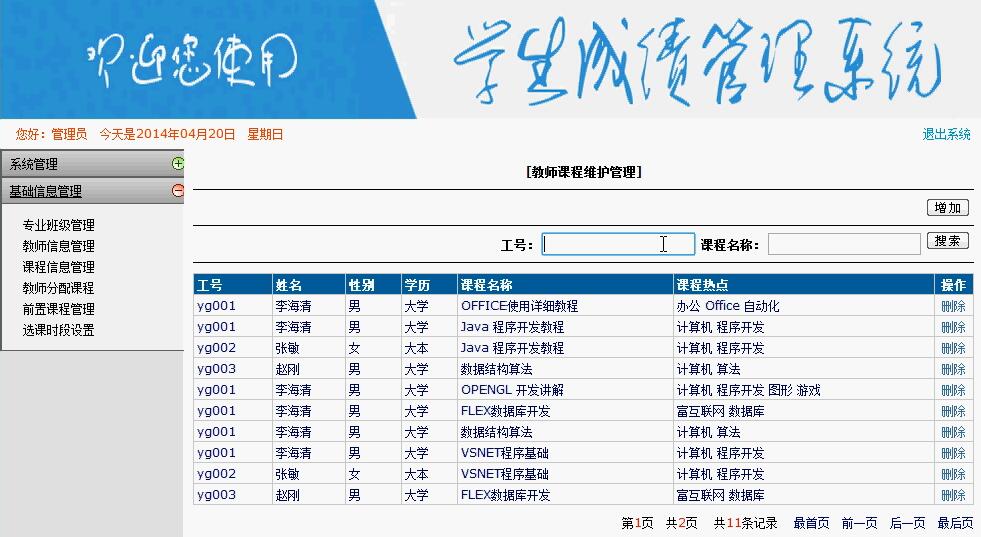Delete yg003's FLEX数据库开发 row
The width and height of the screenshot is (981, 537).
[x=953, y=495]
